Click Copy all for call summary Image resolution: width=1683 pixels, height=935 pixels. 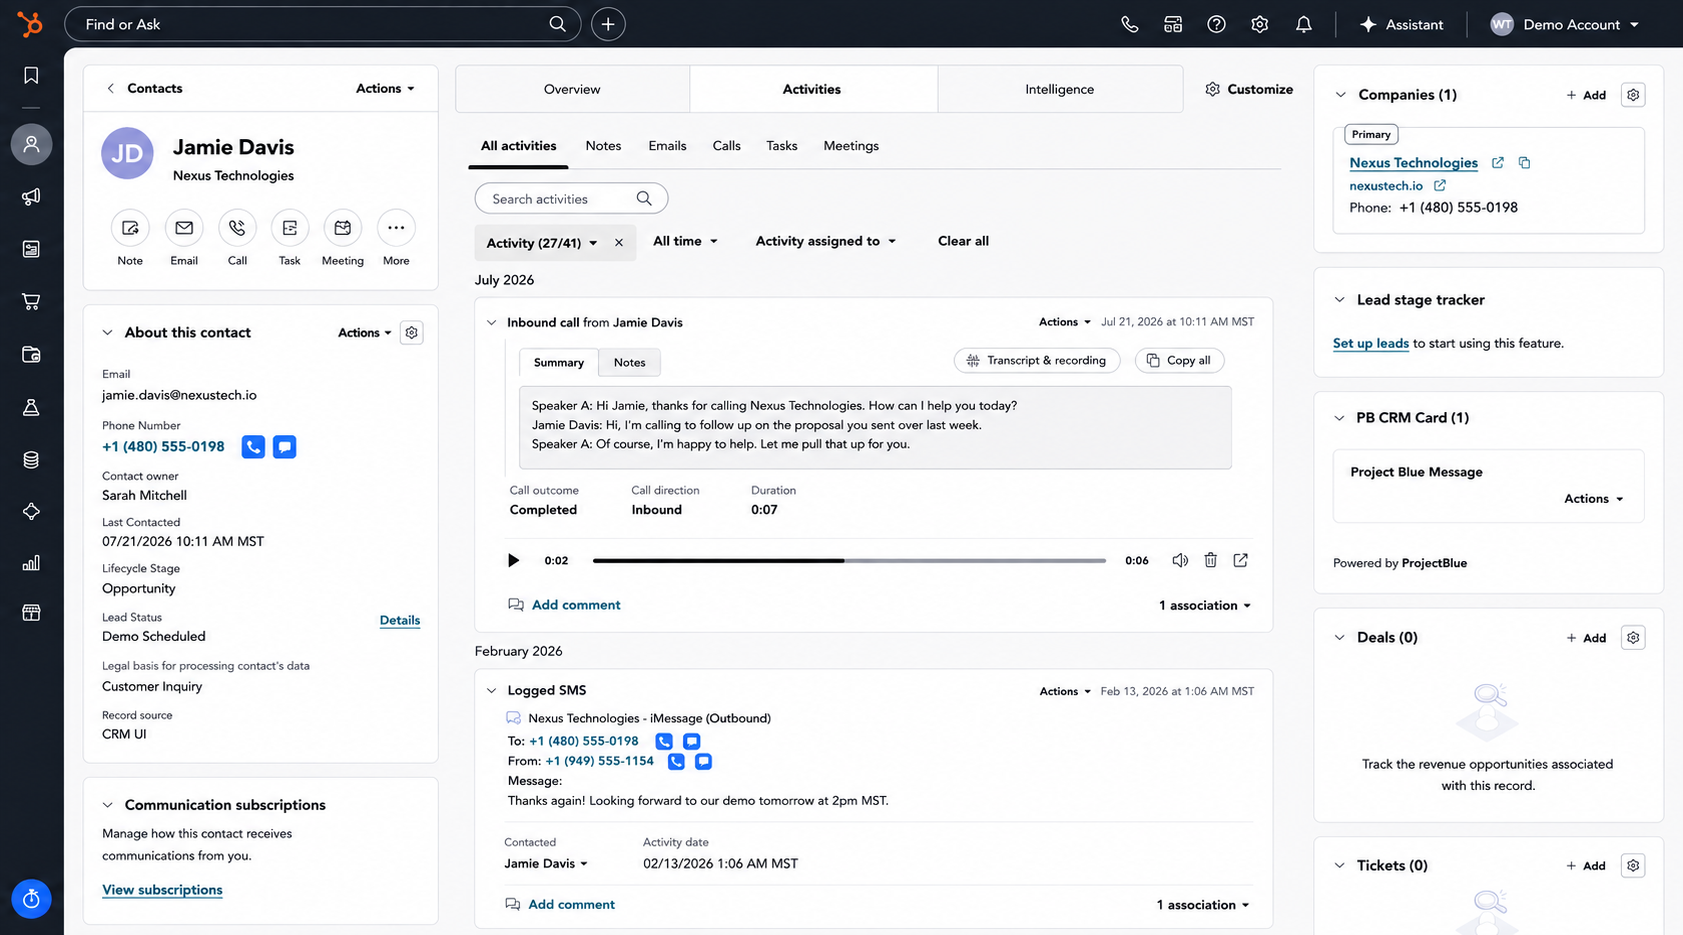[x=1179, y=360]
